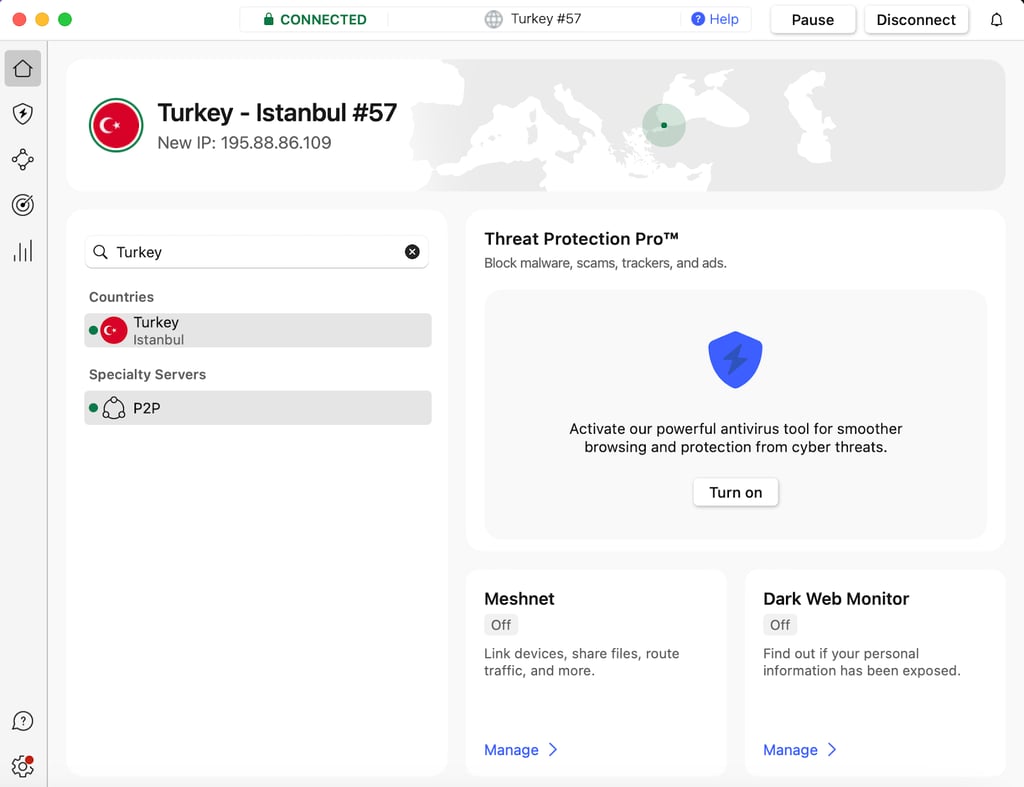Screen dimensions: 1024x787
Task: Focus the server search field
Action: 256,252
